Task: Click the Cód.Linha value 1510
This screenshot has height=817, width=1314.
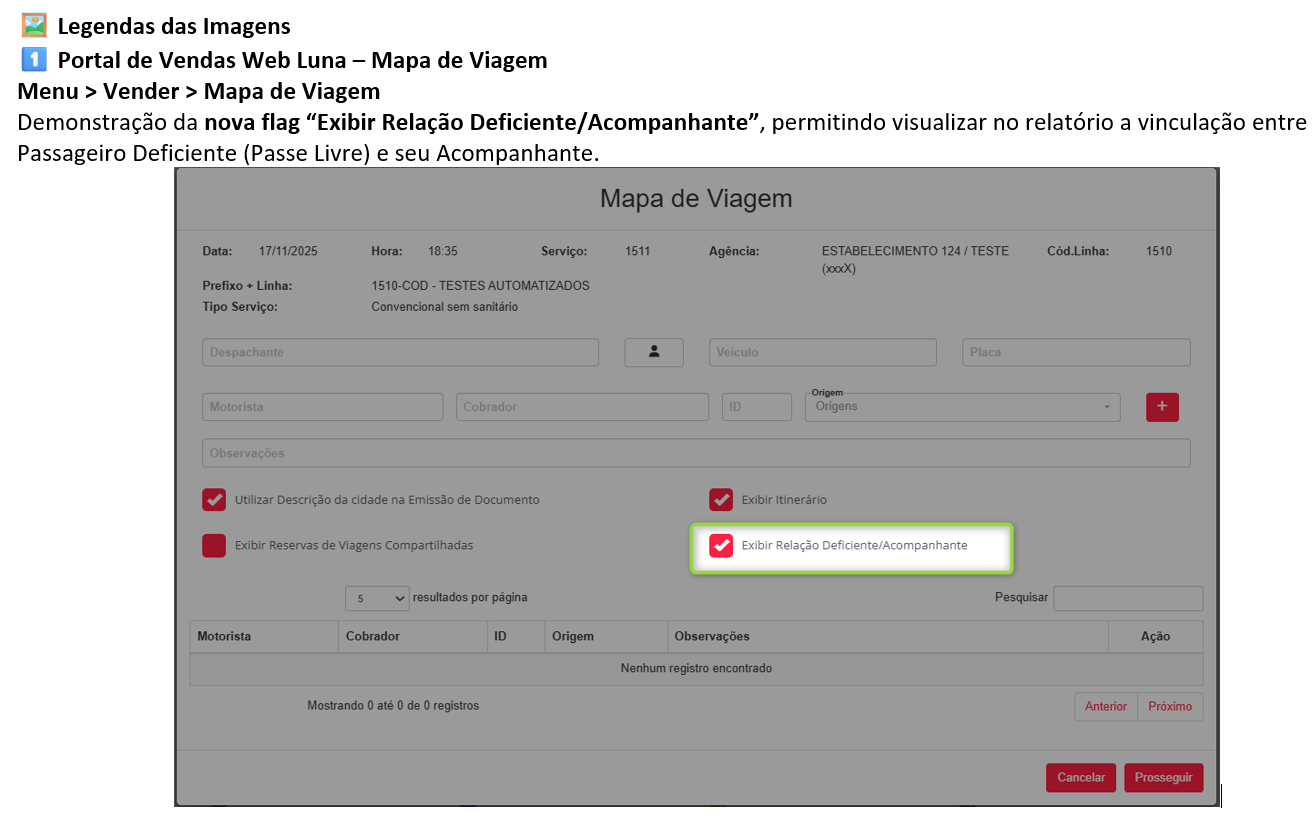Action: click(1159, 252)
